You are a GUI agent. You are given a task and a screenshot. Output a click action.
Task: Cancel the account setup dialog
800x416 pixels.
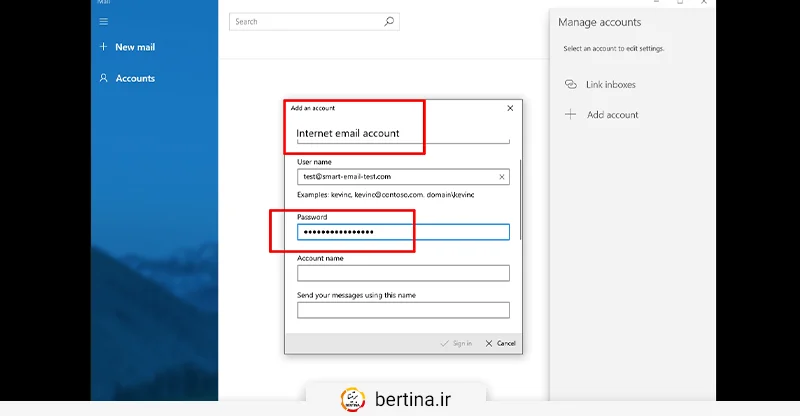click(501, 343)
